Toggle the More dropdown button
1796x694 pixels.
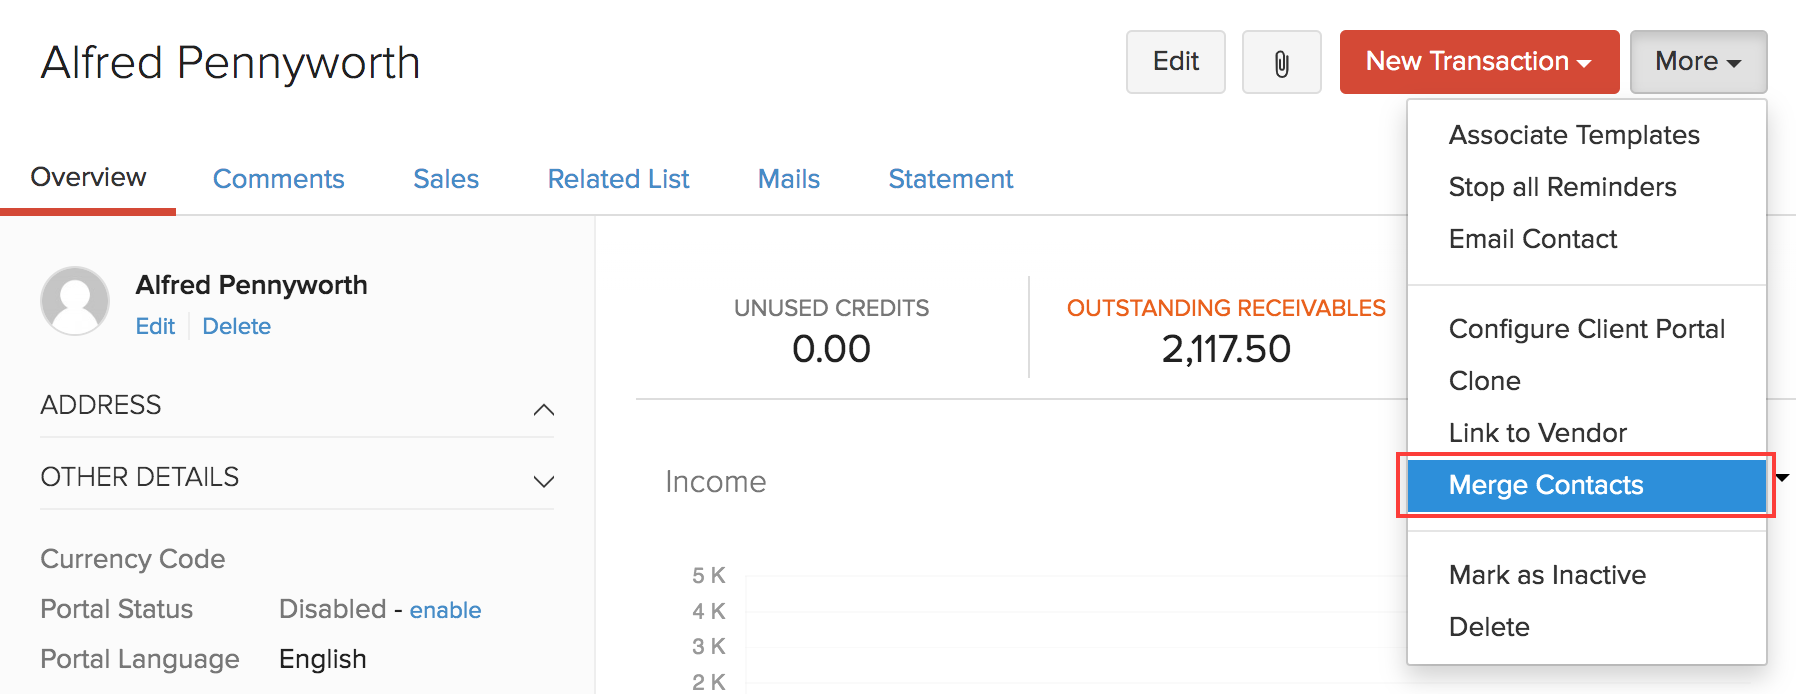1697,62
